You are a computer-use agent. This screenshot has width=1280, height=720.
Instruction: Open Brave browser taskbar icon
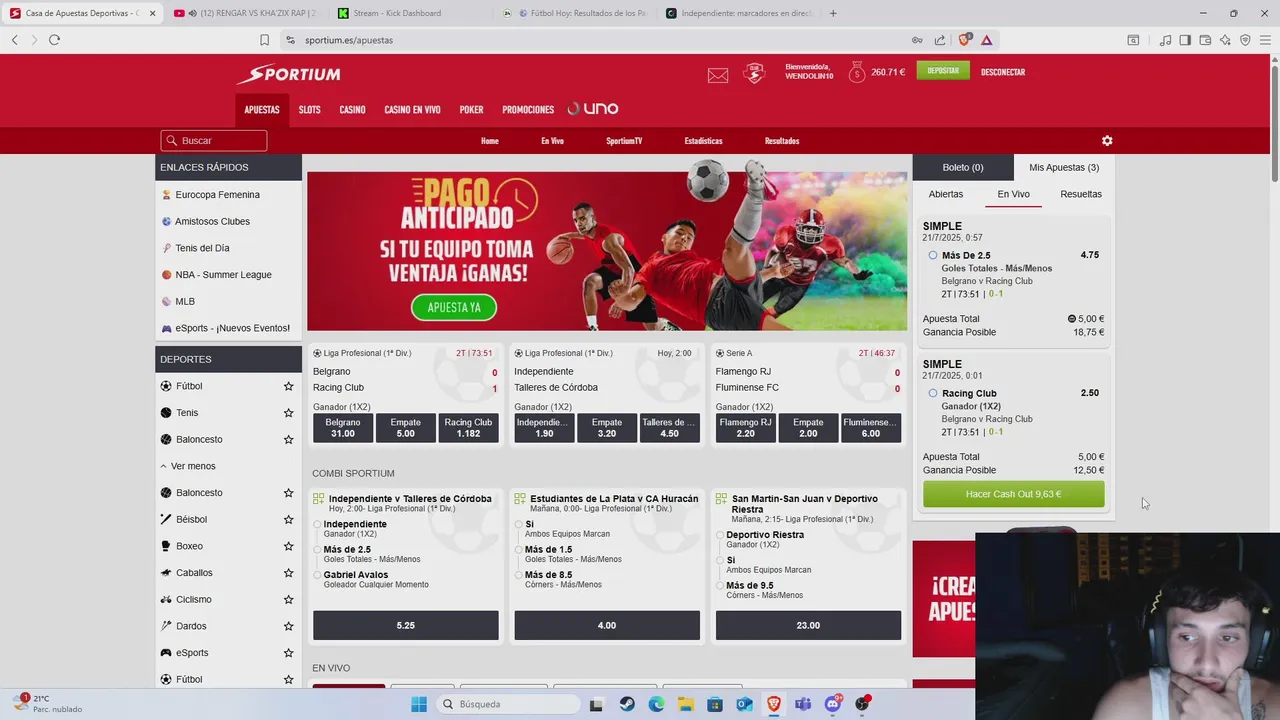coord(774,704)
